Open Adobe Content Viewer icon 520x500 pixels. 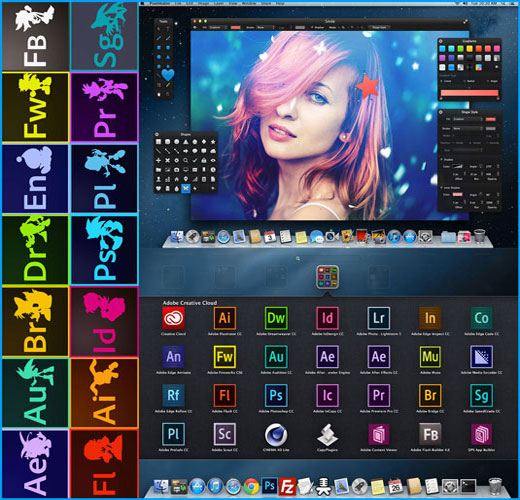point(379,434)
